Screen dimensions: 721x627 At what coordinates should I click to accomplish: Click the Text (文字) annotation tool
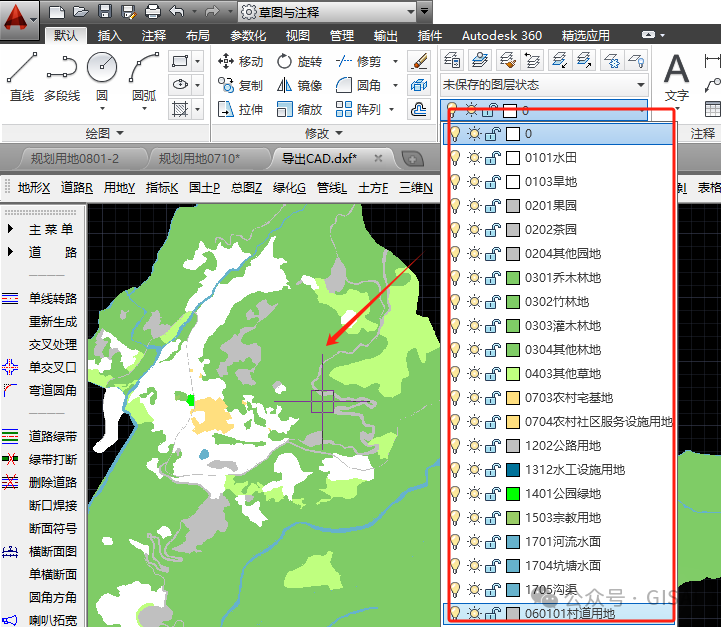coord(676,77)
